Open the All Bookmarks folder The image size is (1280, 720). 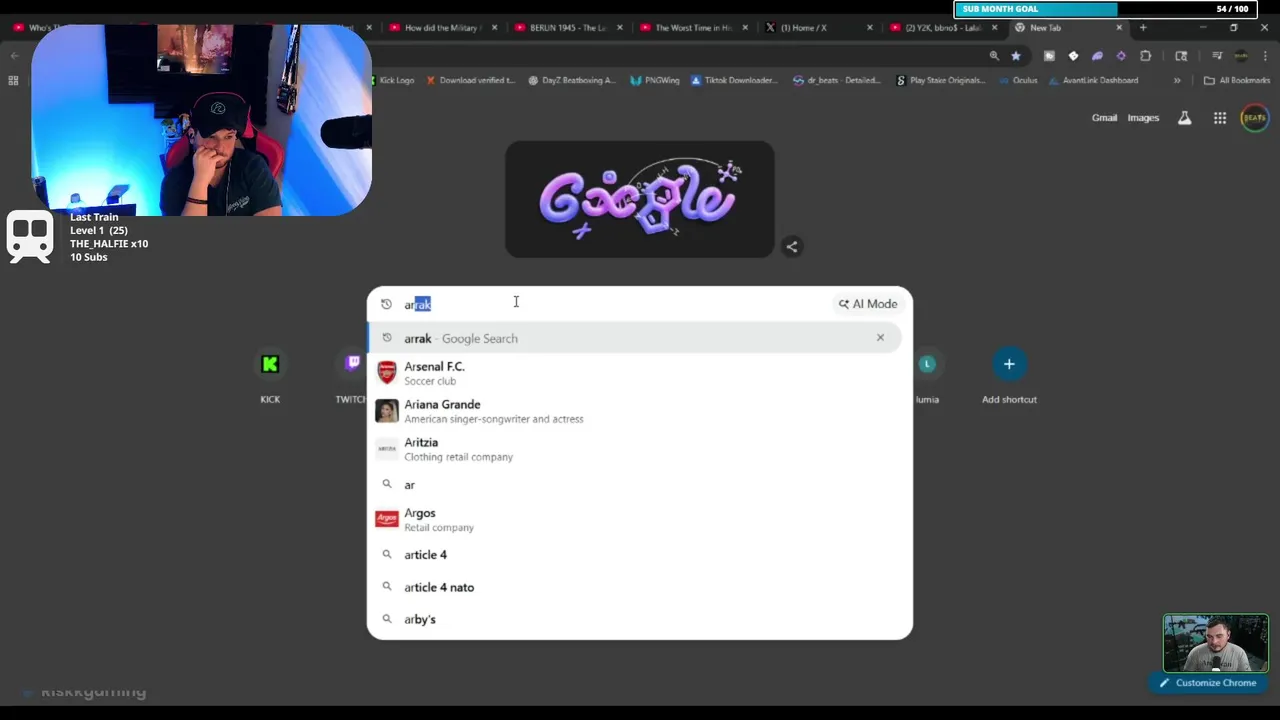click(x=1237, y=80)
